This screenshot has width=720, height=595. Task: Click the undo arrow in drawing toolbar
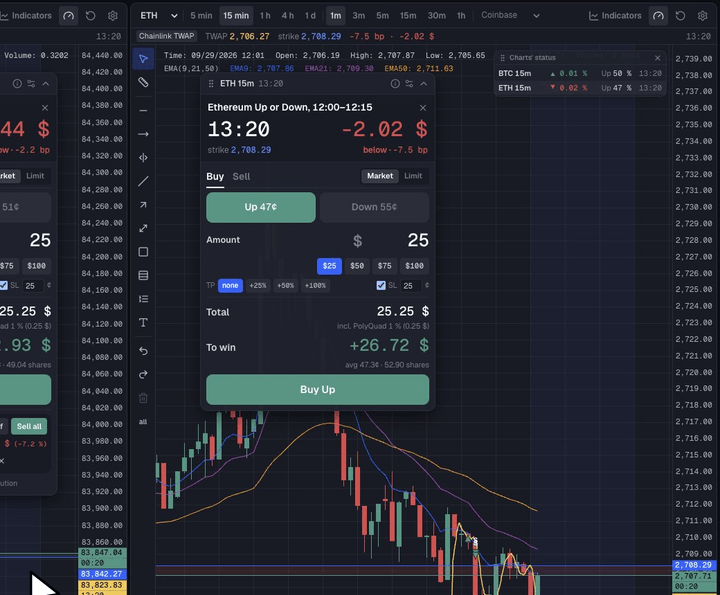(143, 351)
